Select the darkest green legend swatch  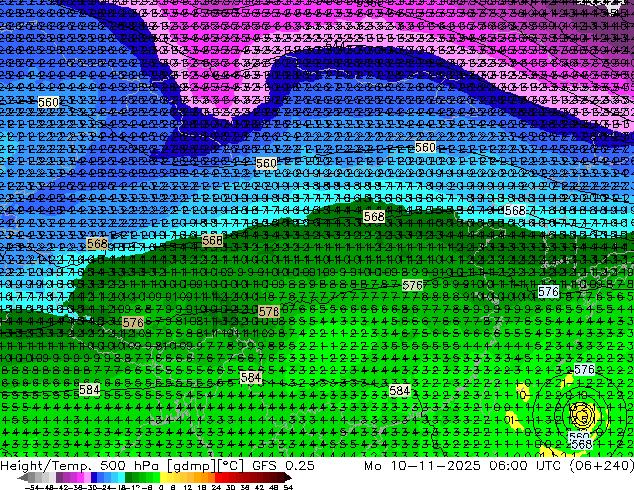pos(129,478)
